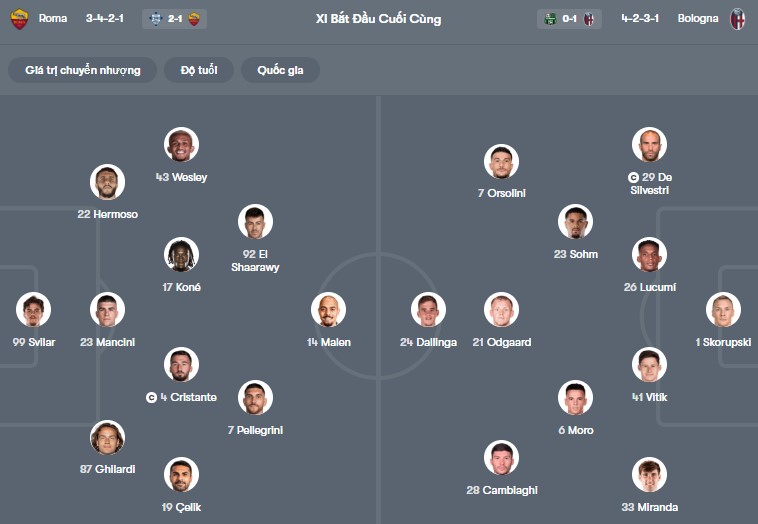Click Miranda's player photo

(650, 475)
